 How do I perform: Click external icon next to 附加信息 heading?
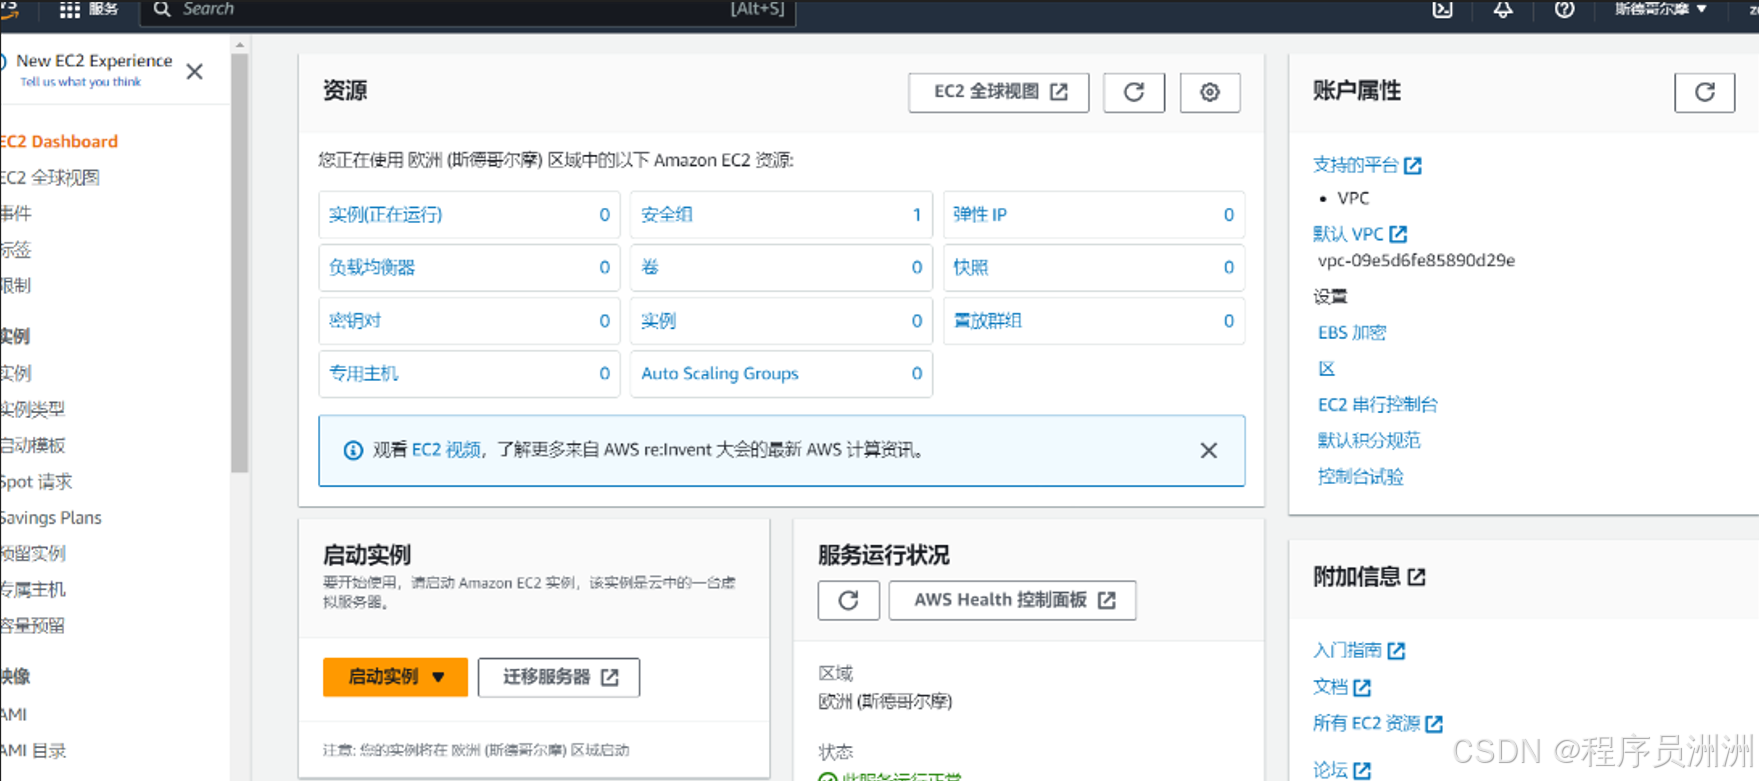pos(1417,577)
